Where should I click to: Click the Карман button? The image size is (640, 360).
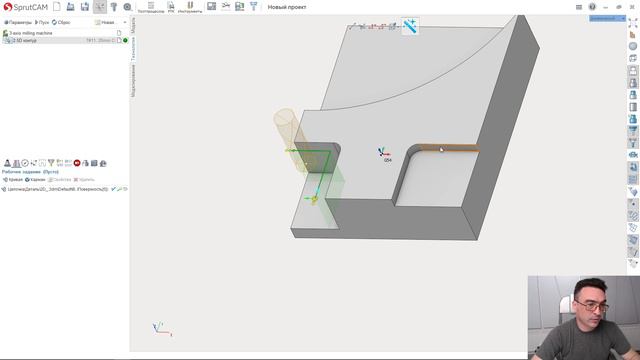(35, 180)
